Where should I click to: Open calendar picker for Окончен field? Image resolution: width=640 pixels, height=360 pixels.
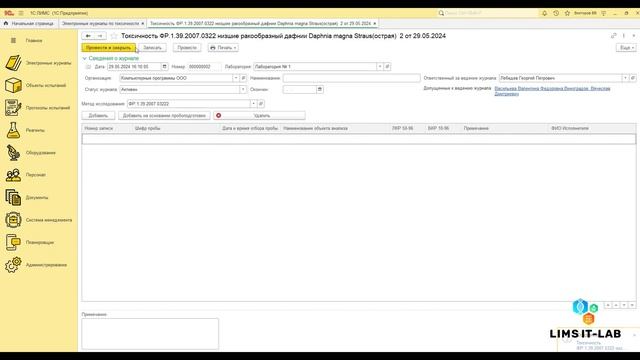click(x=320, y=89)
